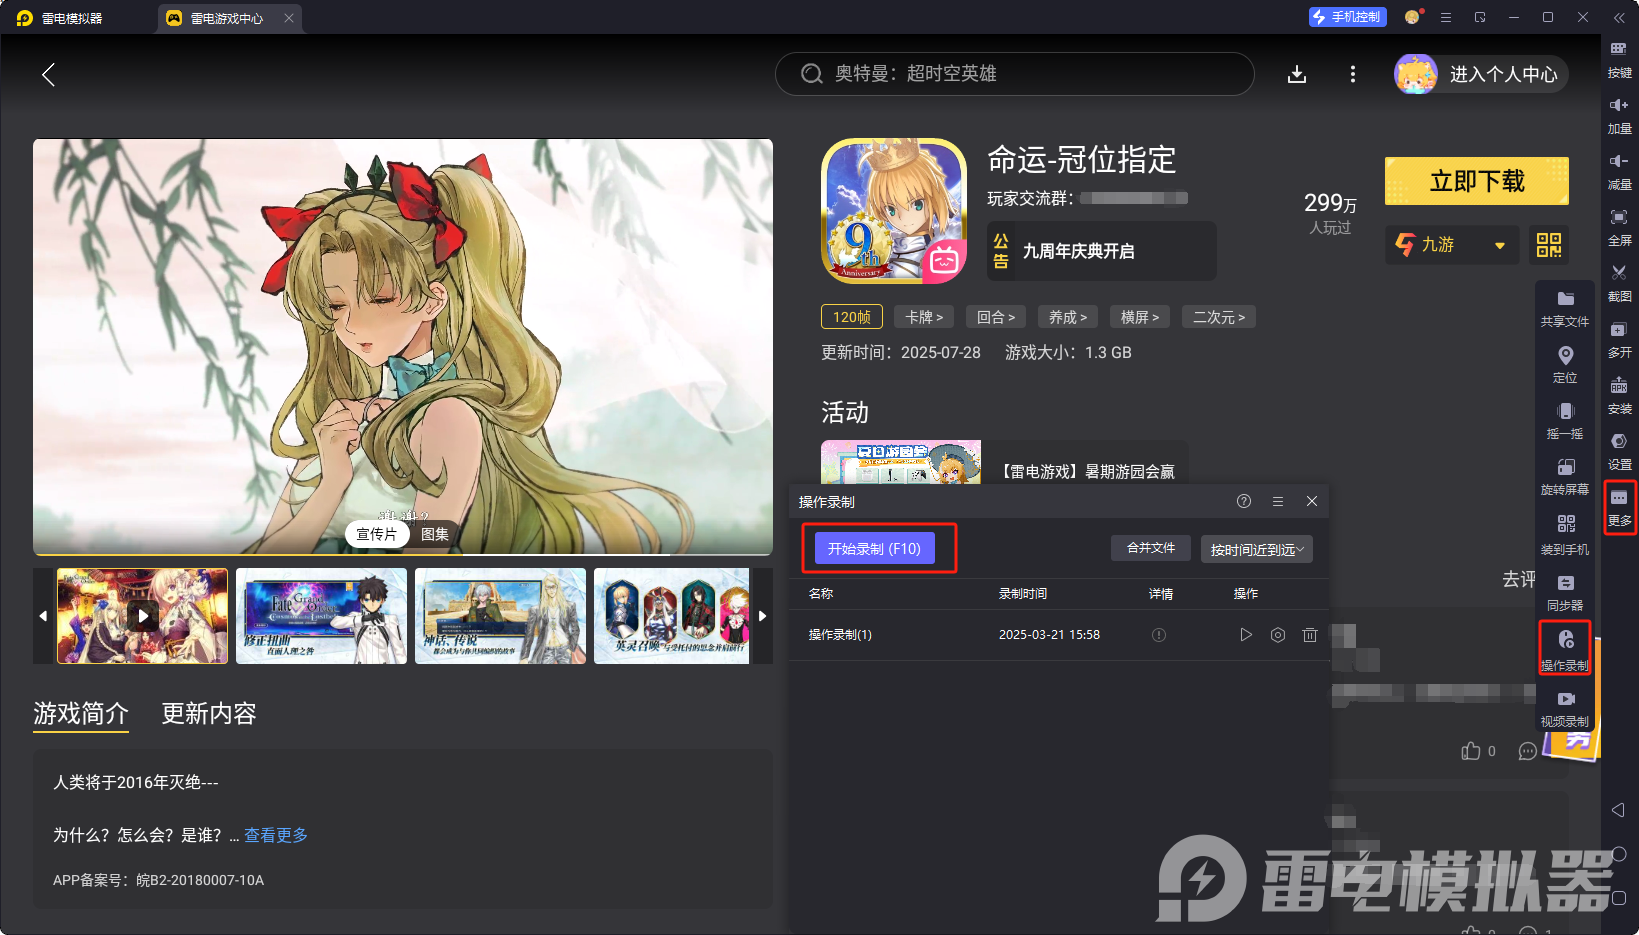
Task: Open the 视频录制 video recorder tool
Action: click(1565, 708)
